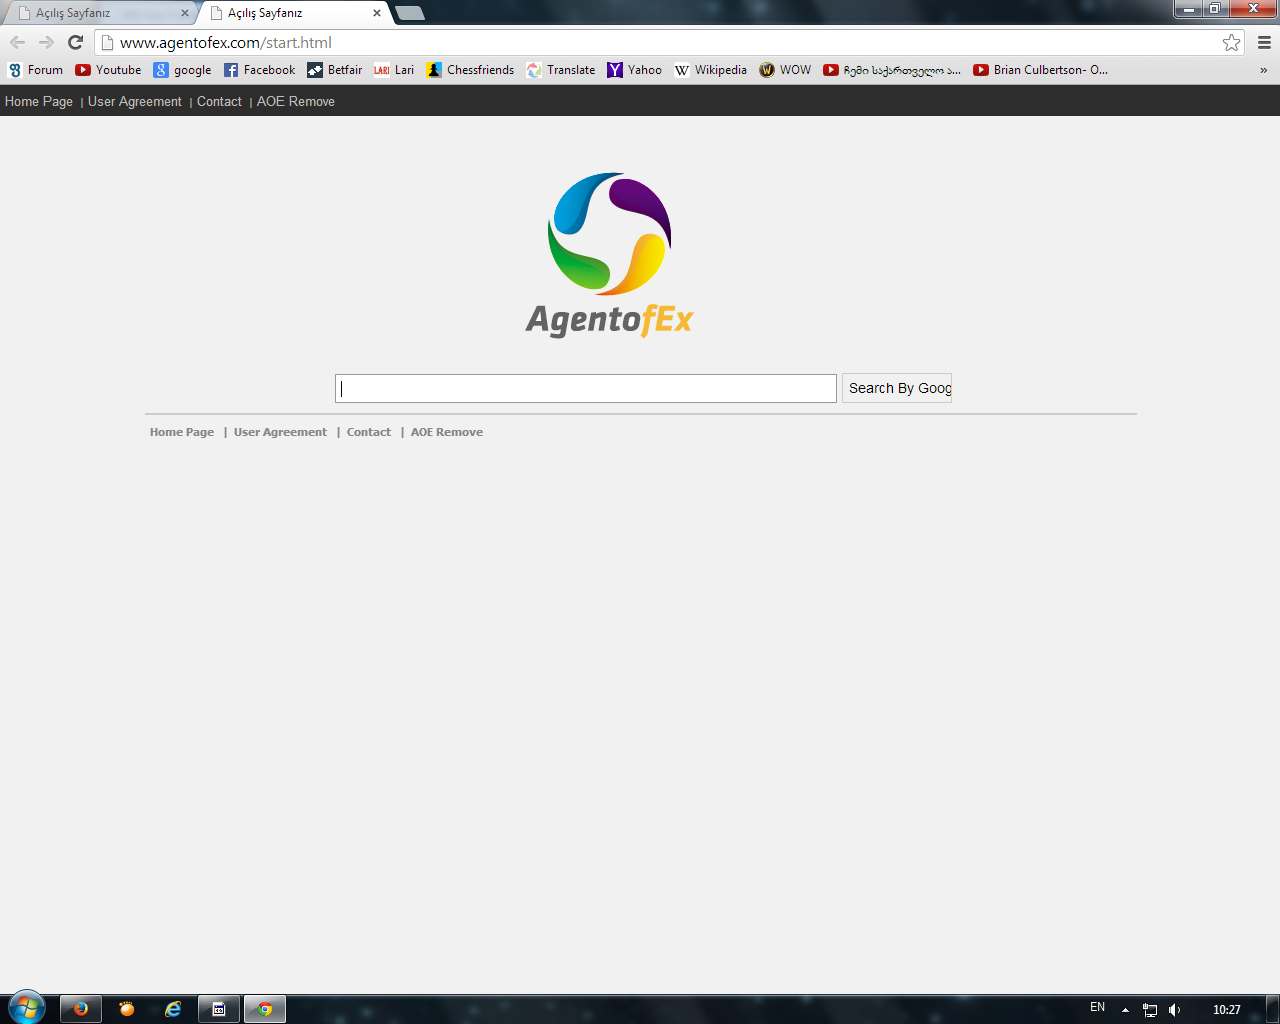Launch Firefox from the taskbar
Image resolution: width=1280 pixels, height=1024 pixels.
pos(81,1009)
